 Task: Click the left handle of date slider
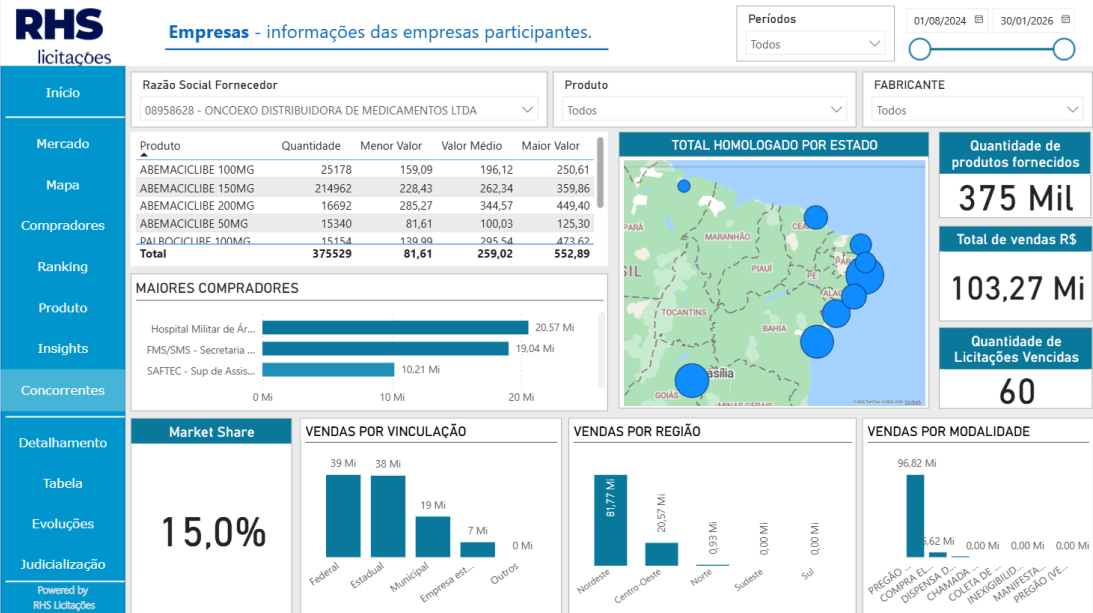pos(920,49)
